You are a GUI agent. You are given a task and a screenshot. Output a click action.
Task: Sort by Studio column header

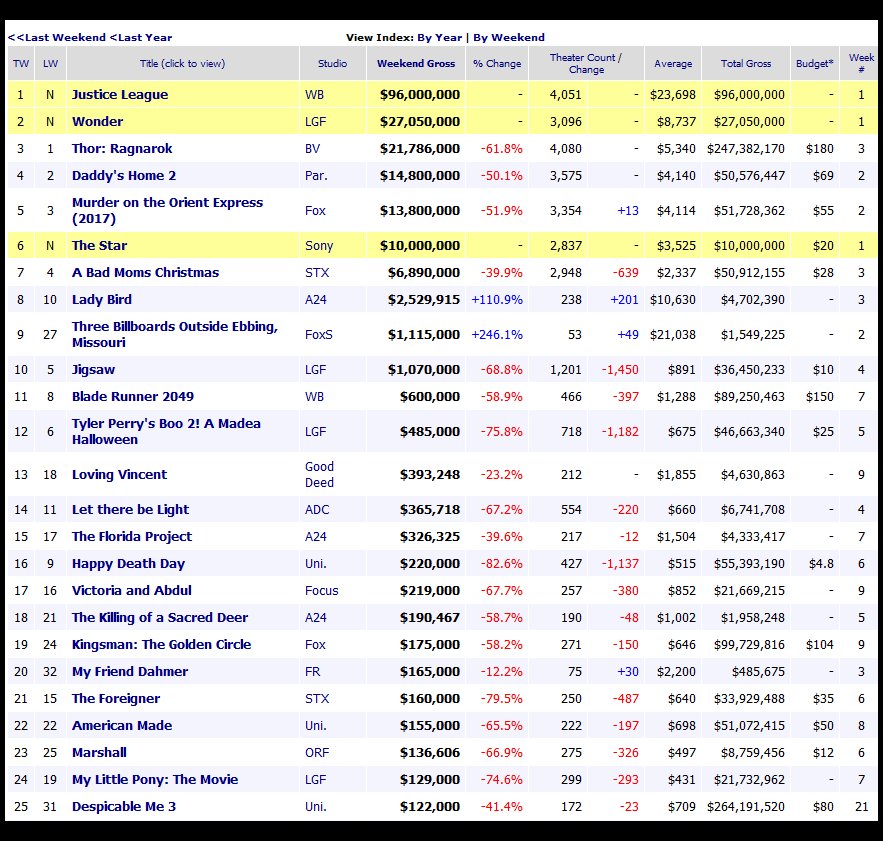(x=332, y=64)
